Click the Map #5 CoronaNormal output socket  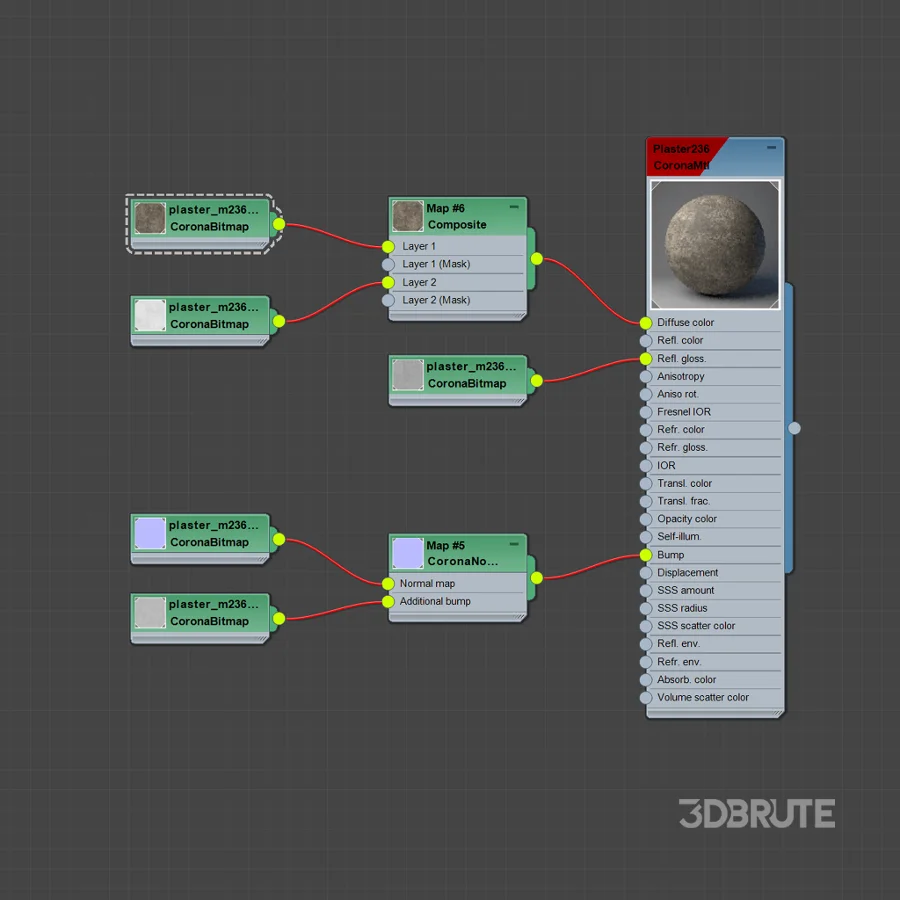pyautogui.click(x=537, y=578)
